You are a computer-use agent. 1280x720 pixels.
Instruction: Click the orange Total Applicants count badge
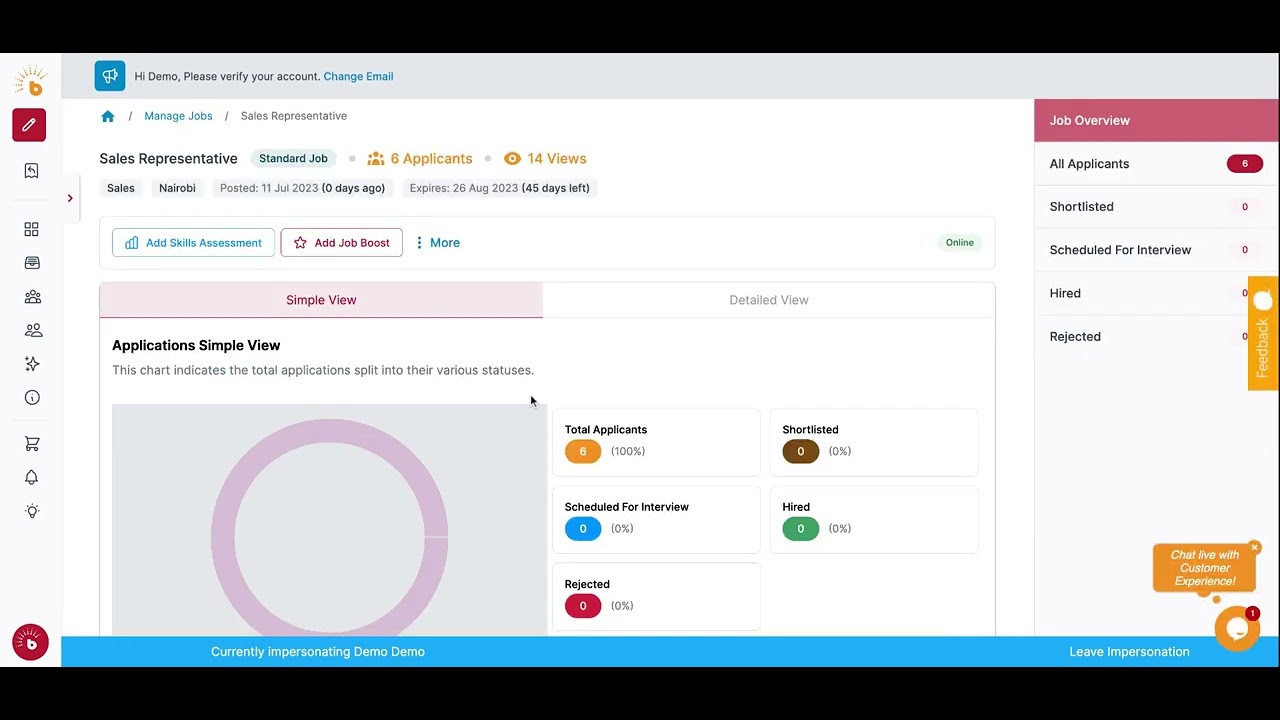(x=583, y=451)
